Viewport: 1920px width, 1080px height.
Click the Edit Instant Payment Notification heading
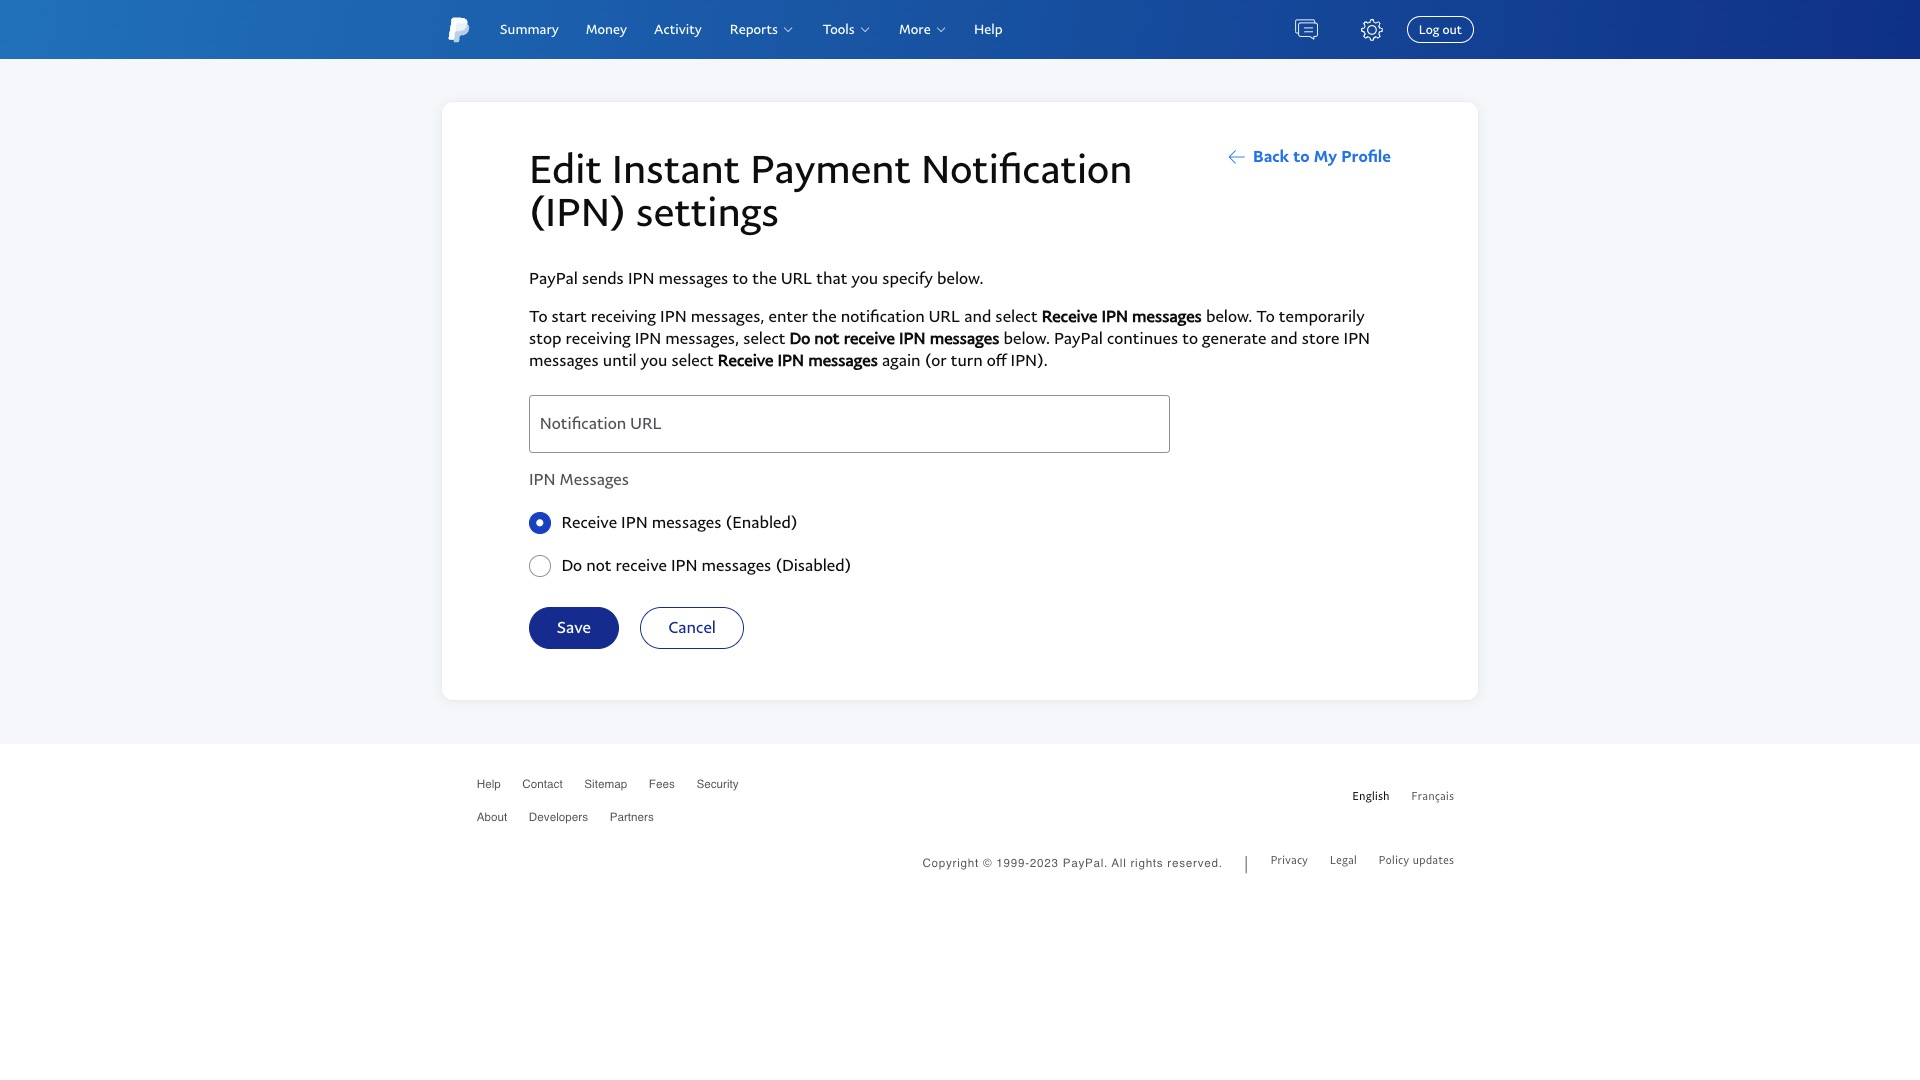[x=830, y=191]
